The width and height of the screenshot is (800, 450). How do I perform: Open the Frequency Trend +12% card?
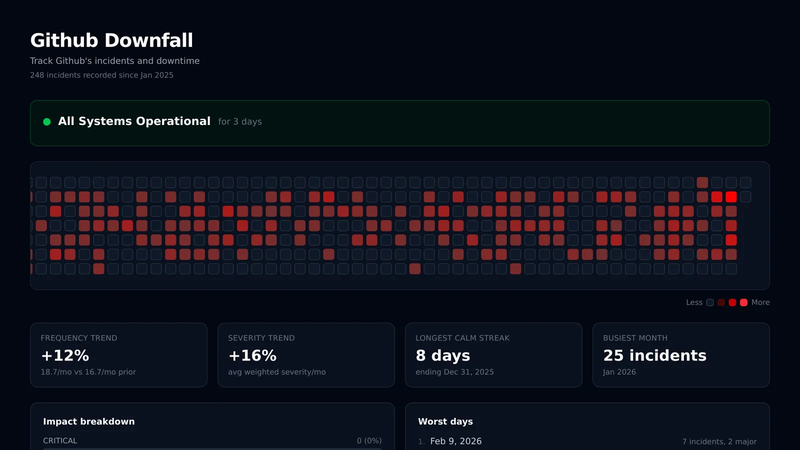point(119,355)
